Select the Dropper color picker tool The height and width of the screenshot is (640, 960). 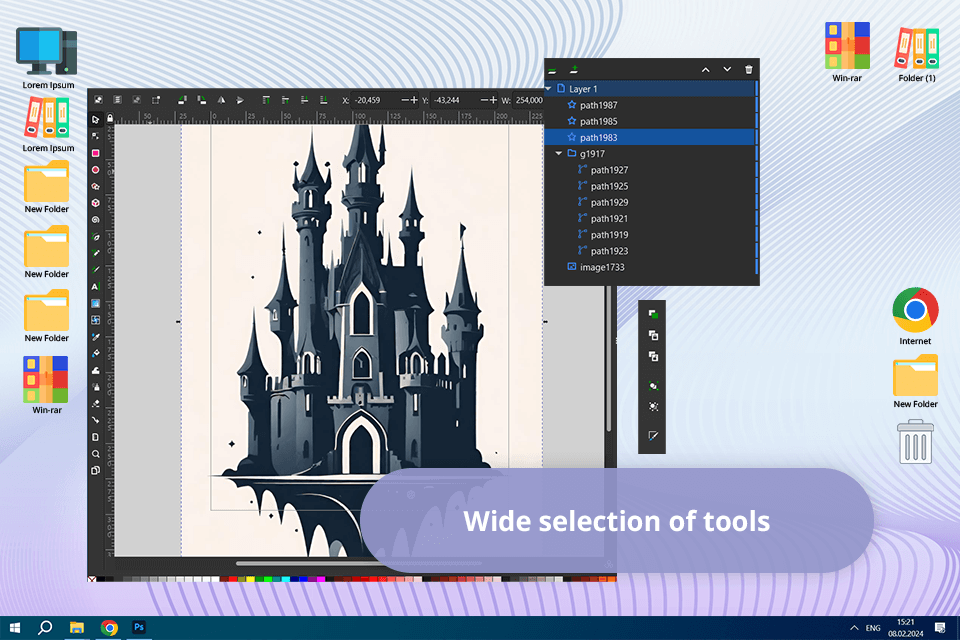coord(96,337)
